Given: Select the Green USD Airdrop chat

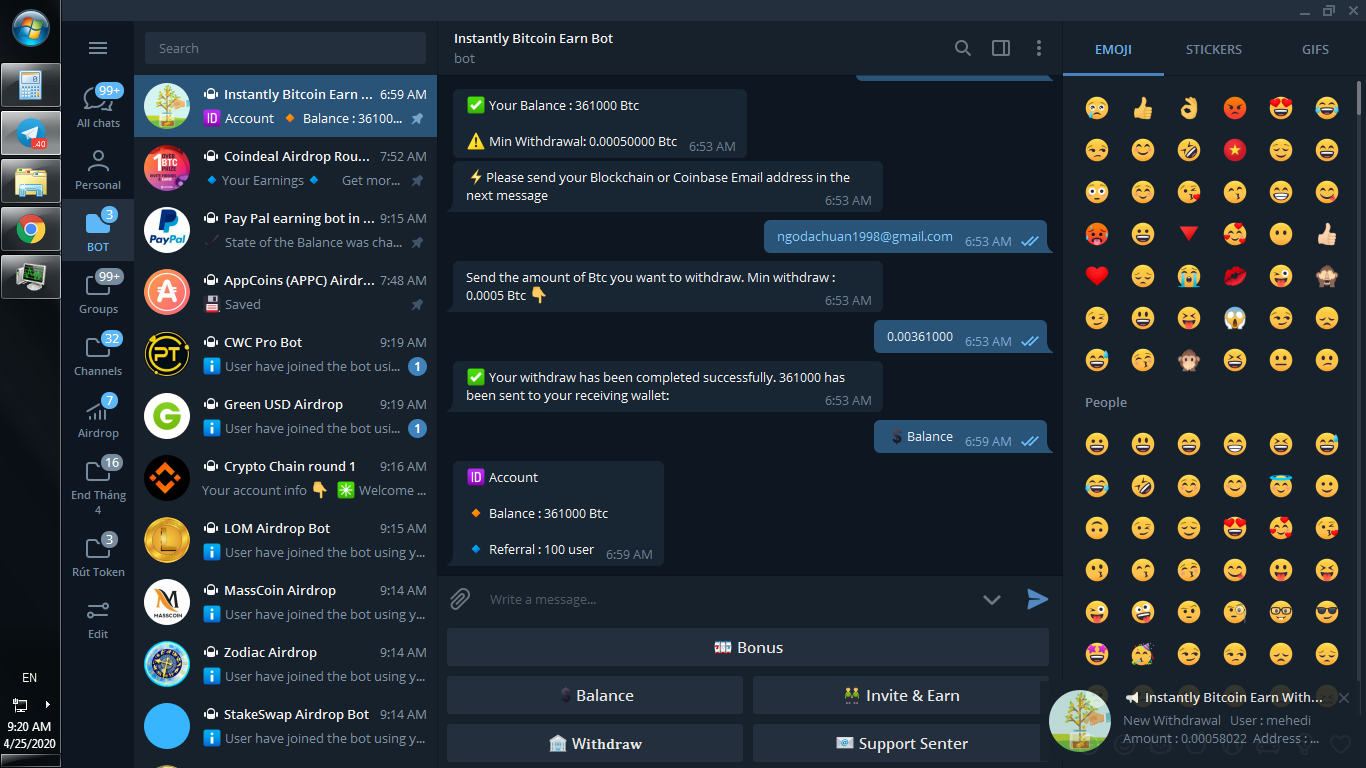Looking at the screenshot, I should click(285, 416).
